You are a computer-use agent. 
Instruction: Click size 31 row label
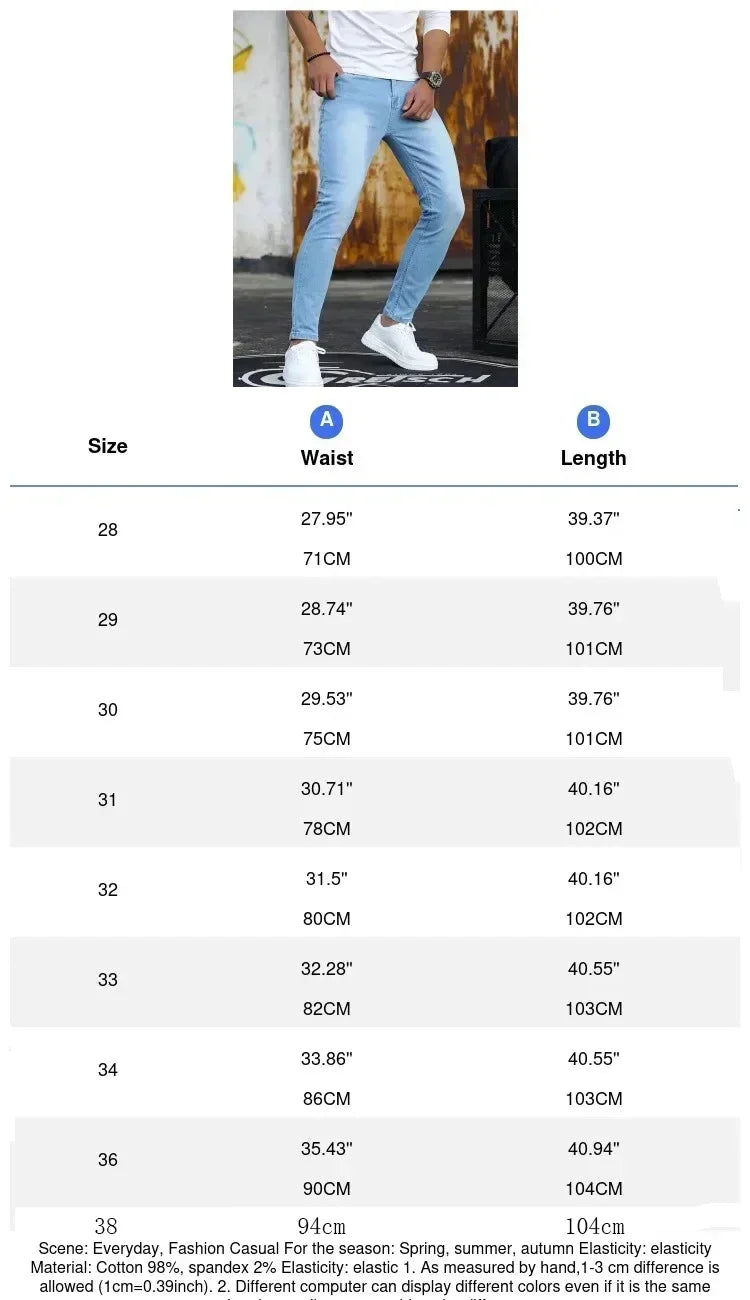point(108,800)
